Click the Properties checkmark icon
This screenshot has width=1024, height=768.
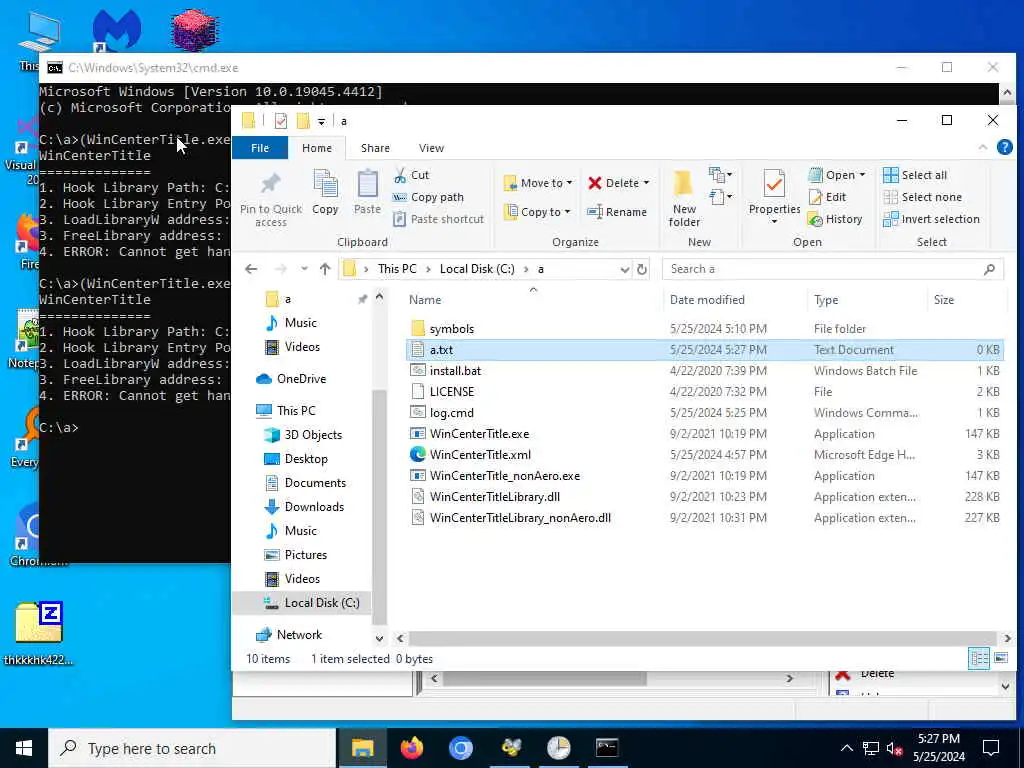click(774, 184)
